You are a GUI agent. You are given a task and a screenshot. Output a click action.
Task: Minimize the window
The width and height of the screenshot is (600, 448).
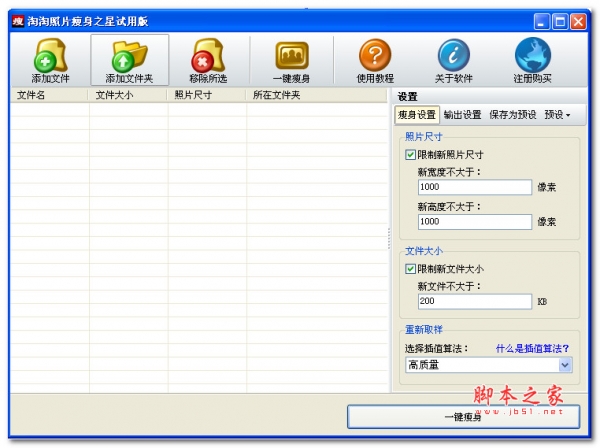coord(541,22)
